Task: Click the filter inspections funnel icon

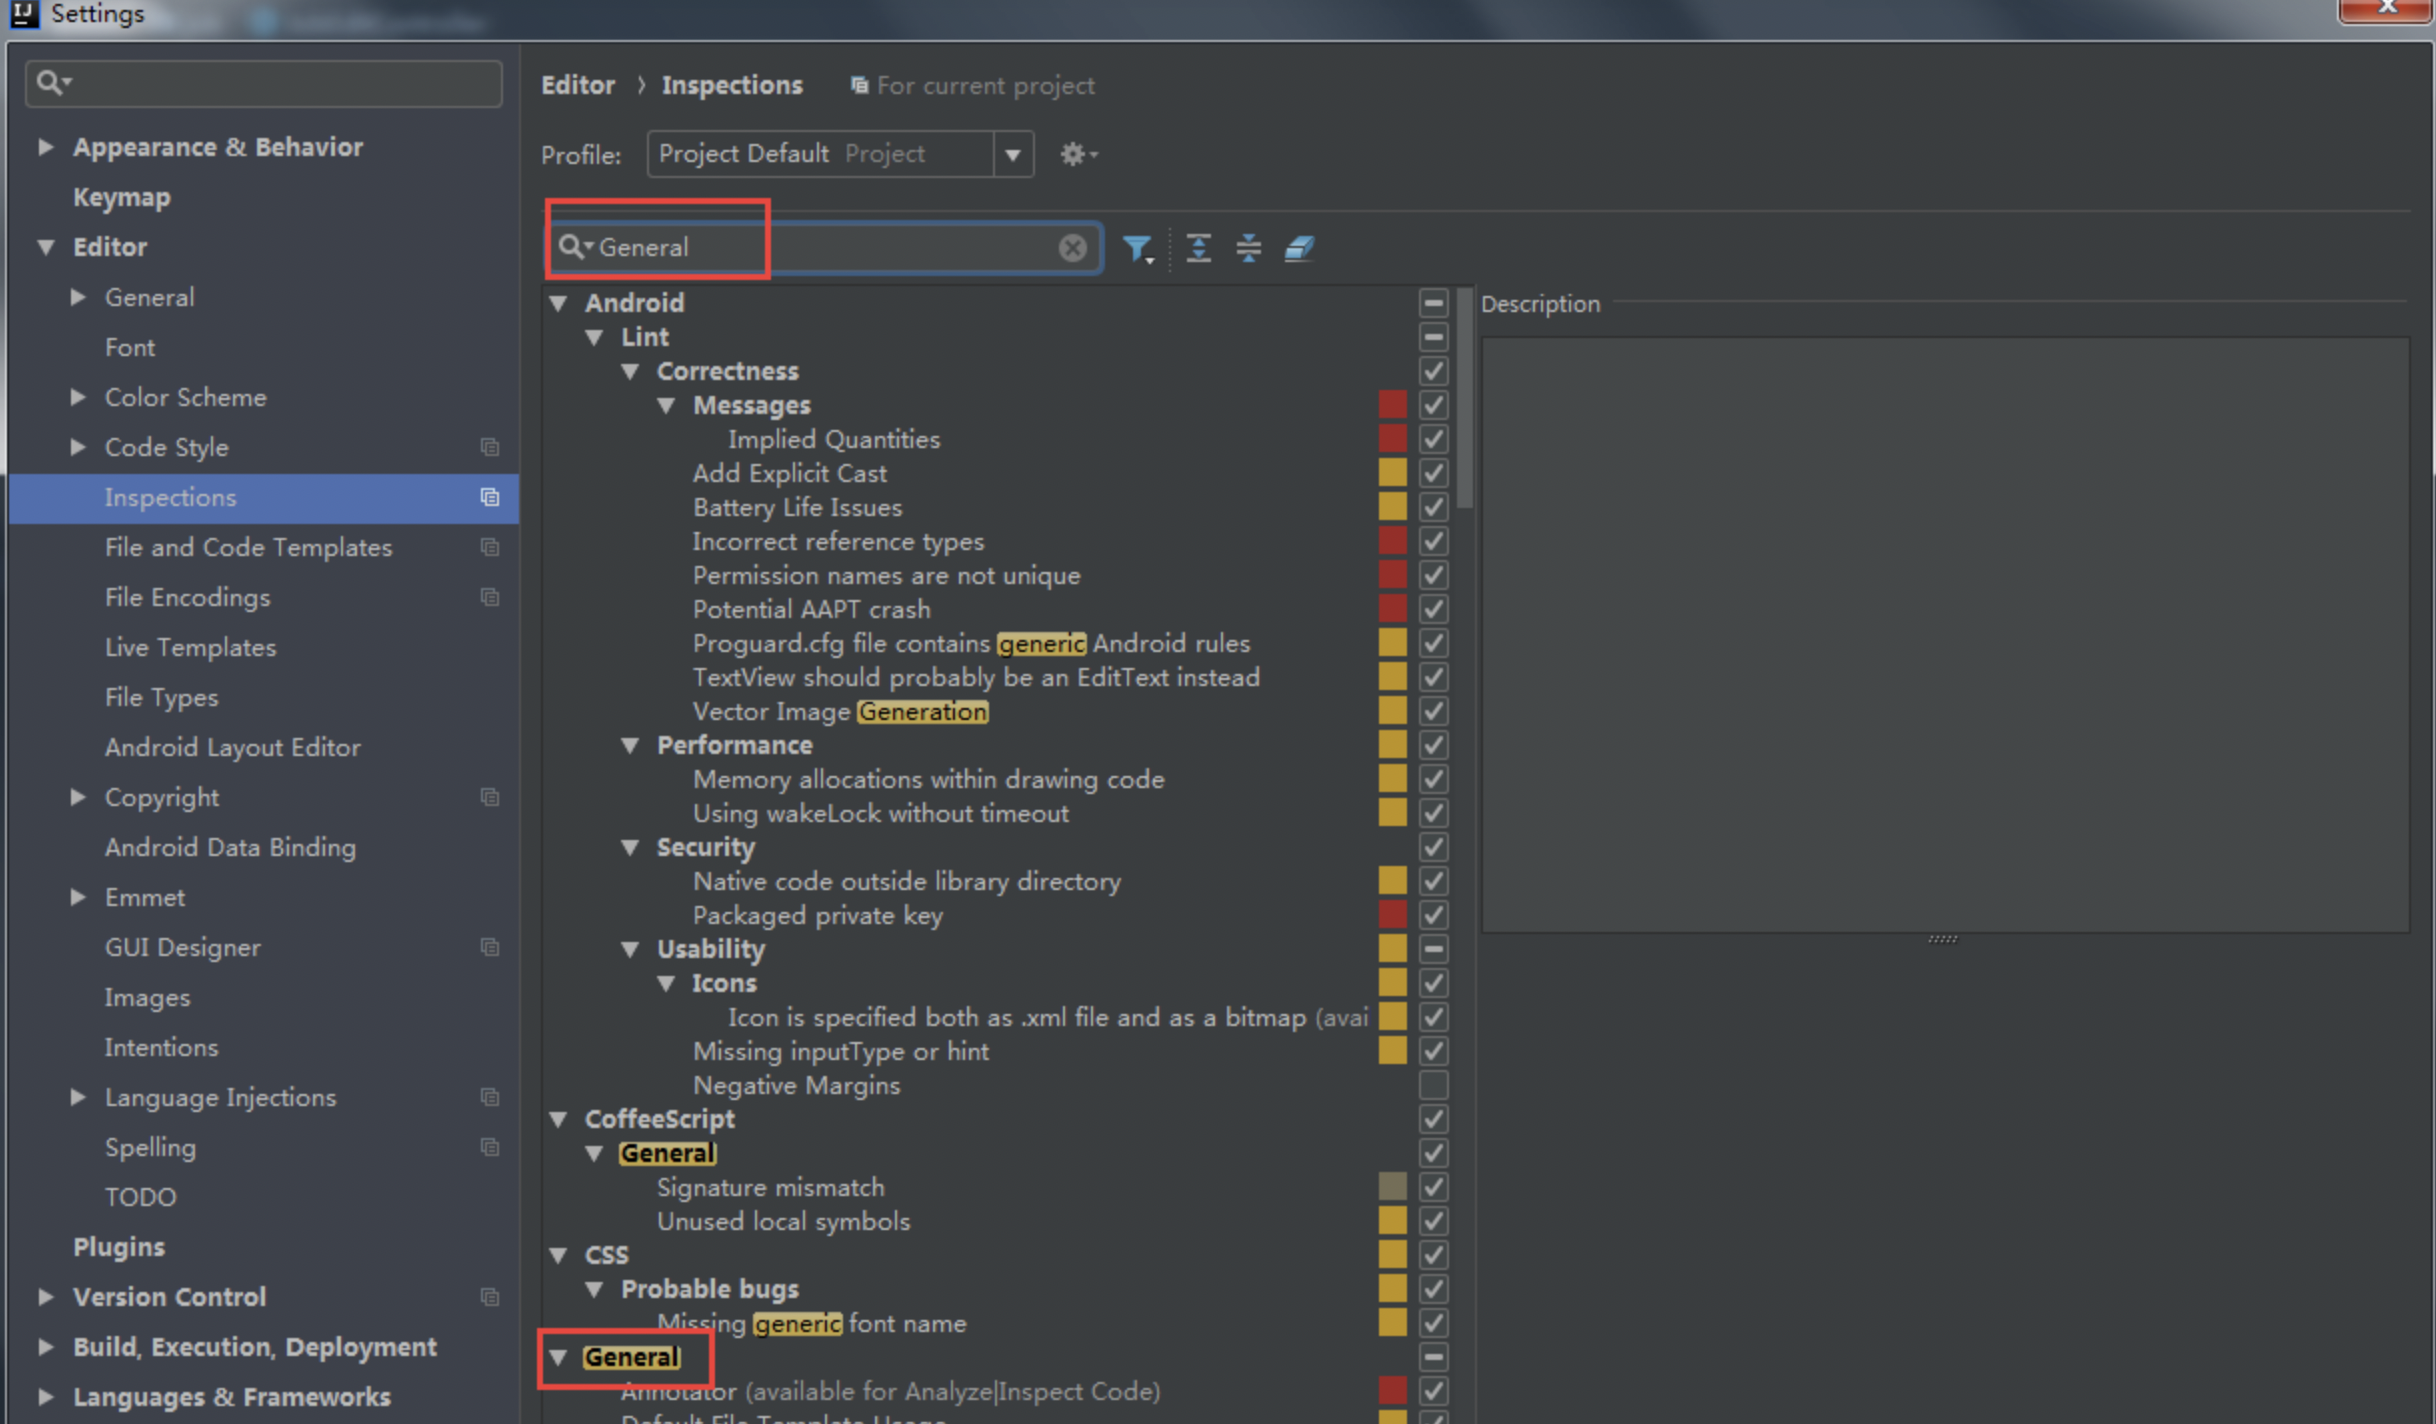Action: coord(1137,248)
